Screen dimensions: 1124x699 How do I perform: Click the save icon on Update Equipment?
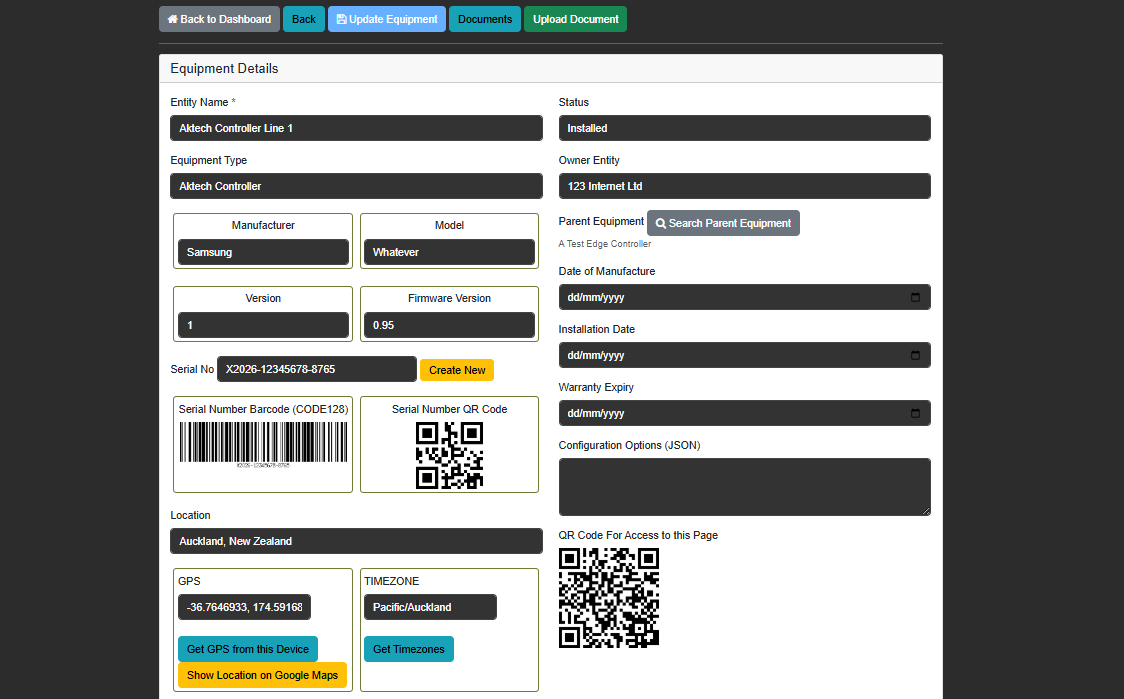[341, 19]
